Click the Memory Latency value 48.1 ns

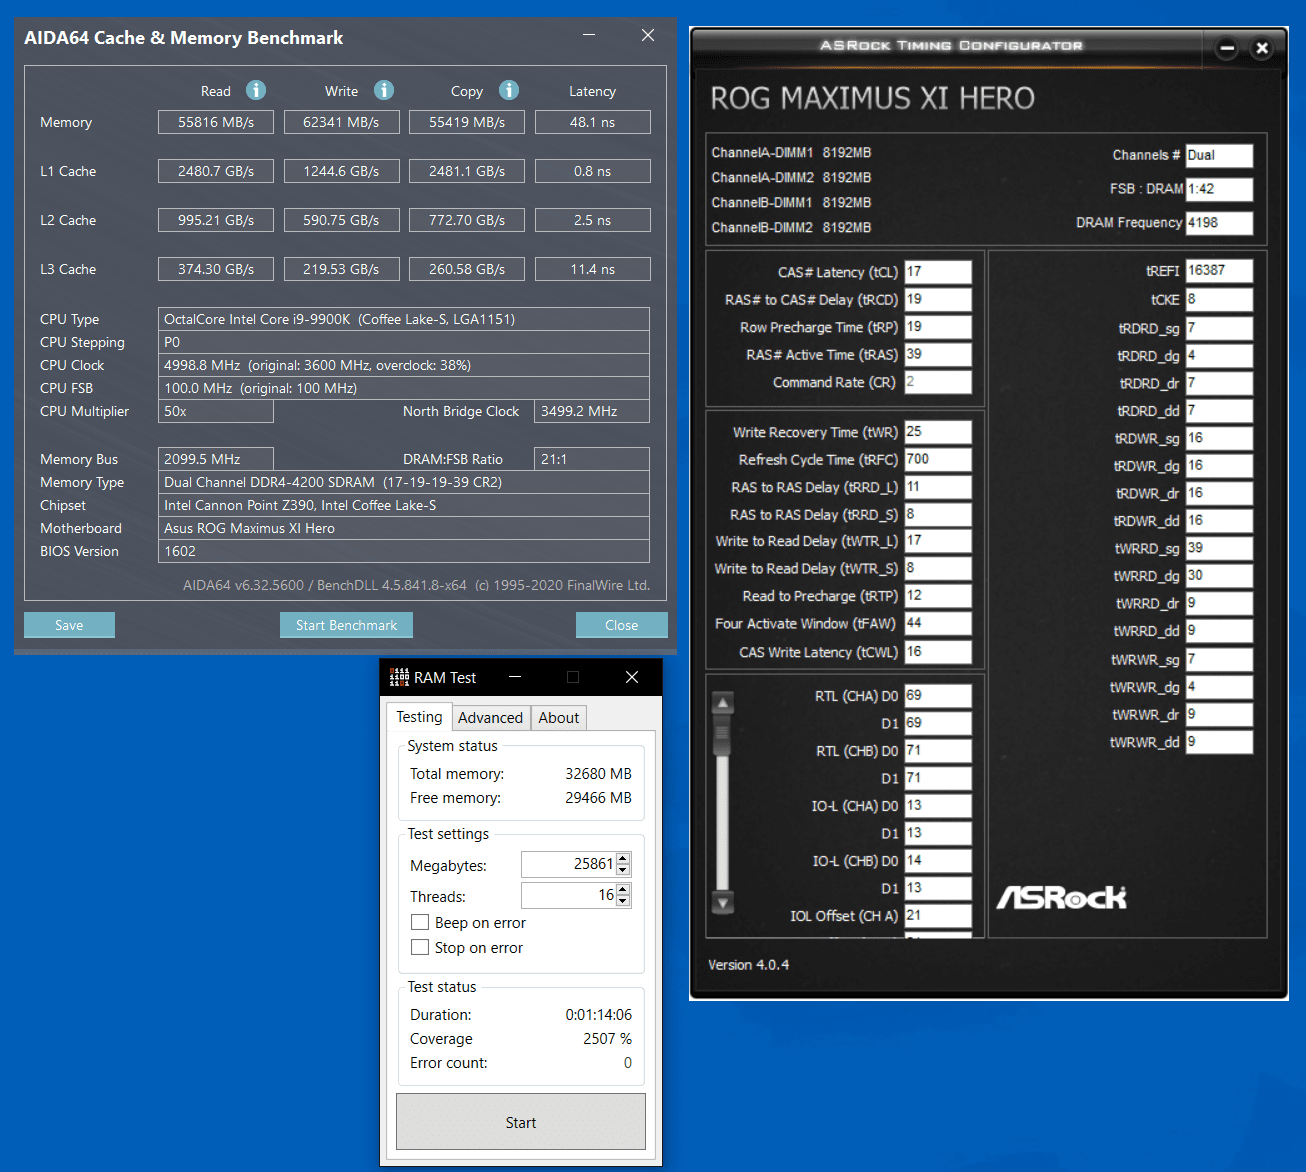[593, 122]
